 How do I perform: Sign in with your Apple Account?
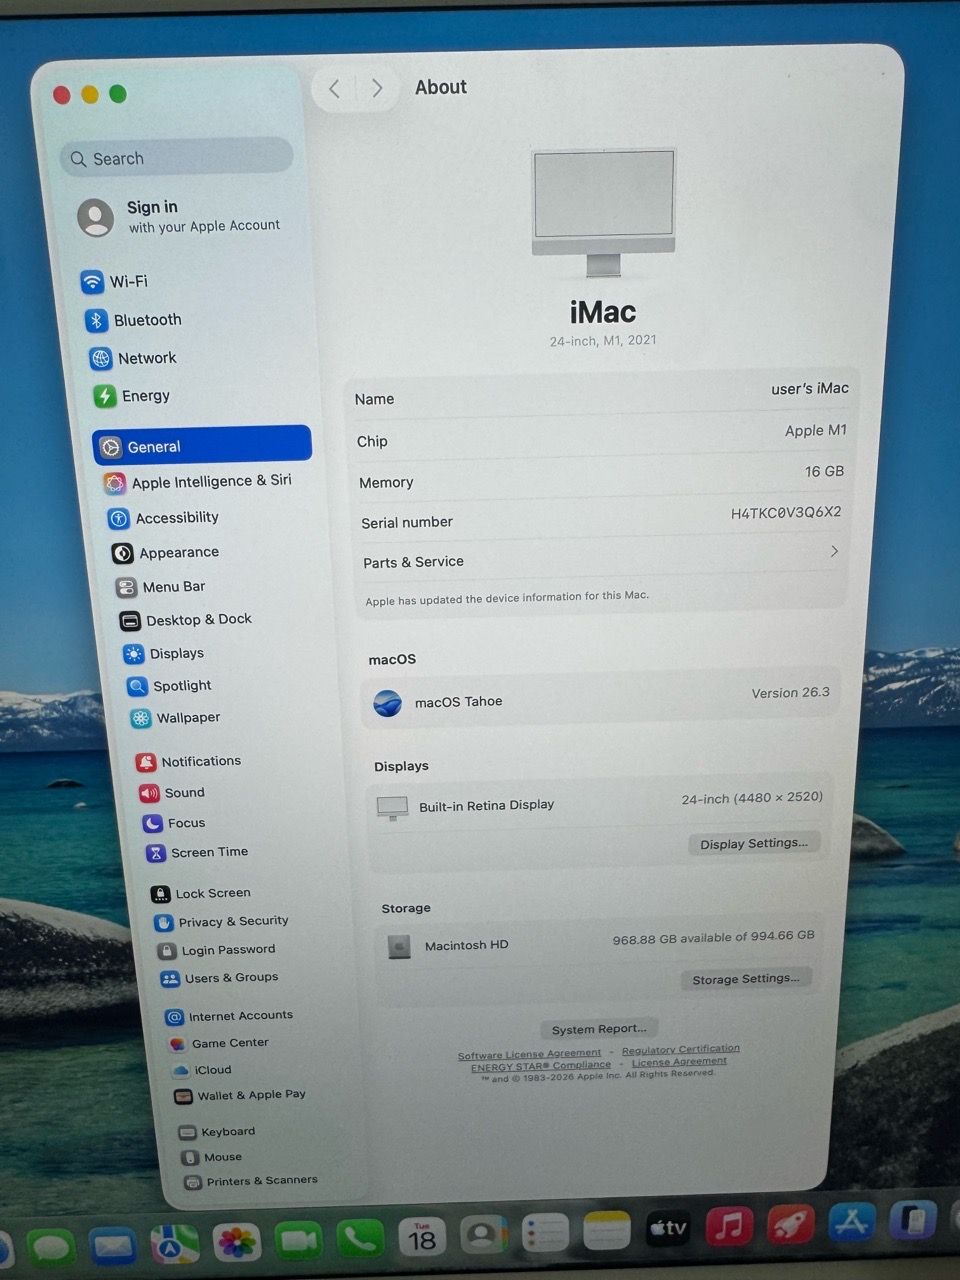click(180, 217)
